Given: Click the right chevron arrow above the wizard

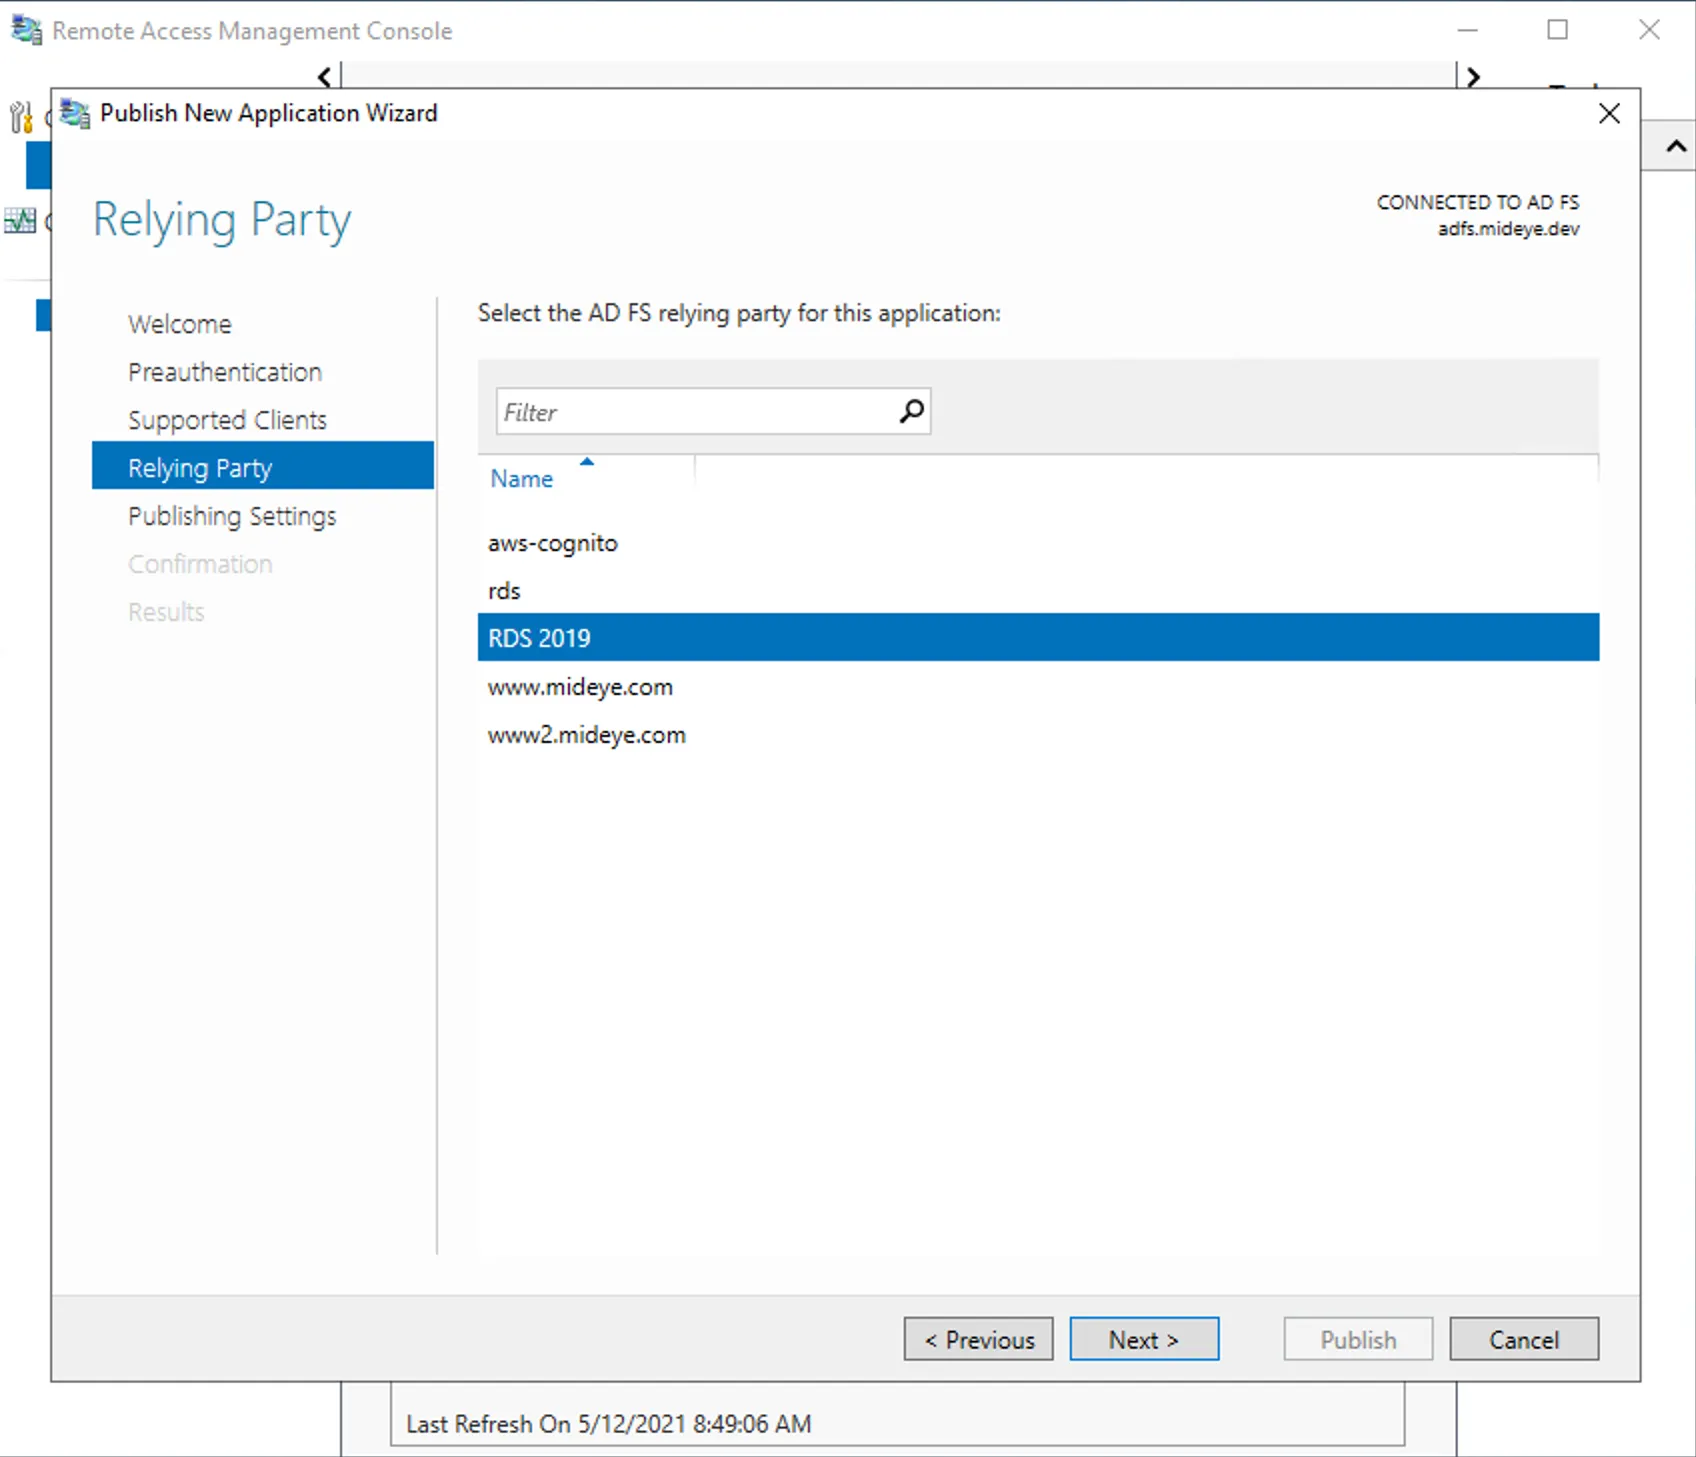Looking at the screenshot, I should point(1472,76).
